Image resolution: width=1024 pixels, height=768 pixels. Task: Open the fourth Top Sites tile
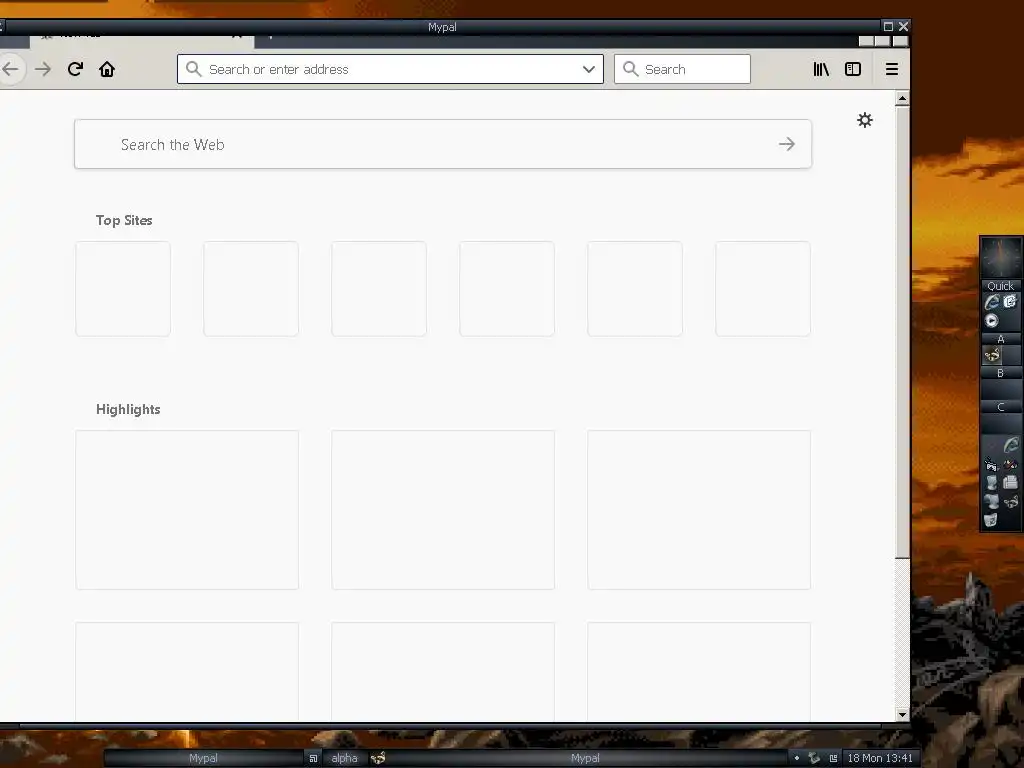point(507,289)
